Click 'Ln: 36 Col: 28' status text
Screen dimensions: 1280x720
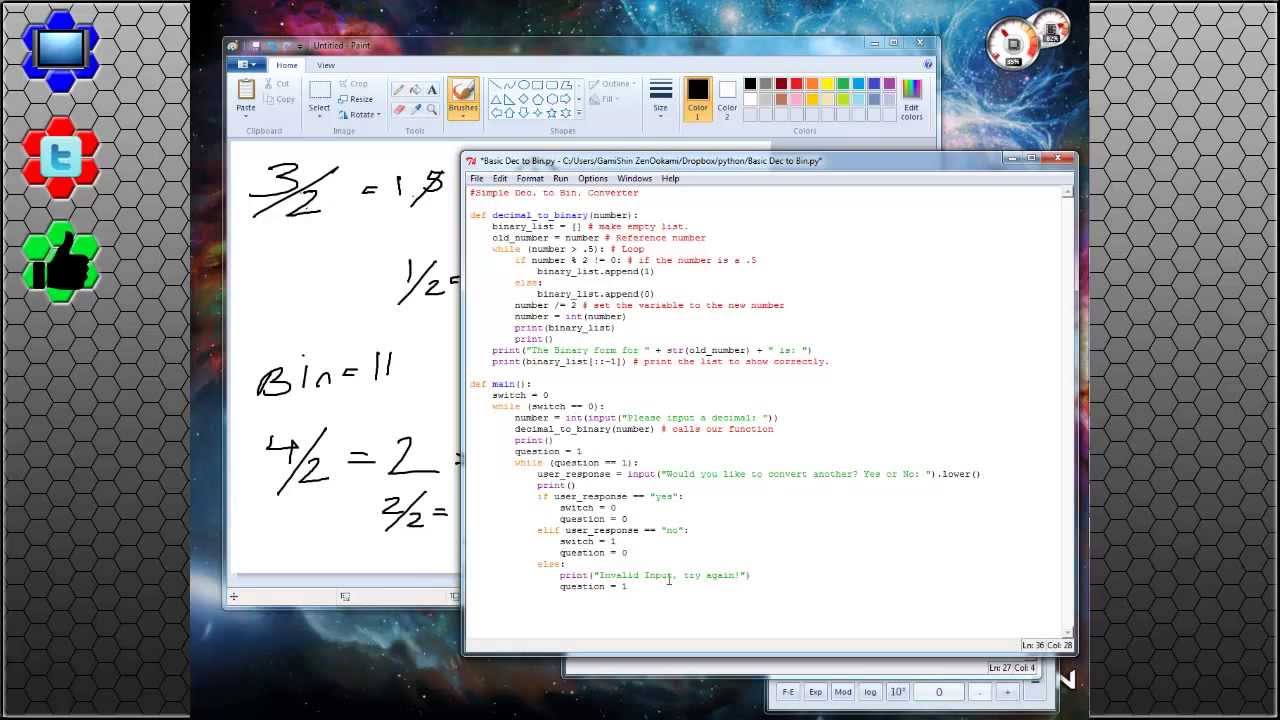[1046, 645]
